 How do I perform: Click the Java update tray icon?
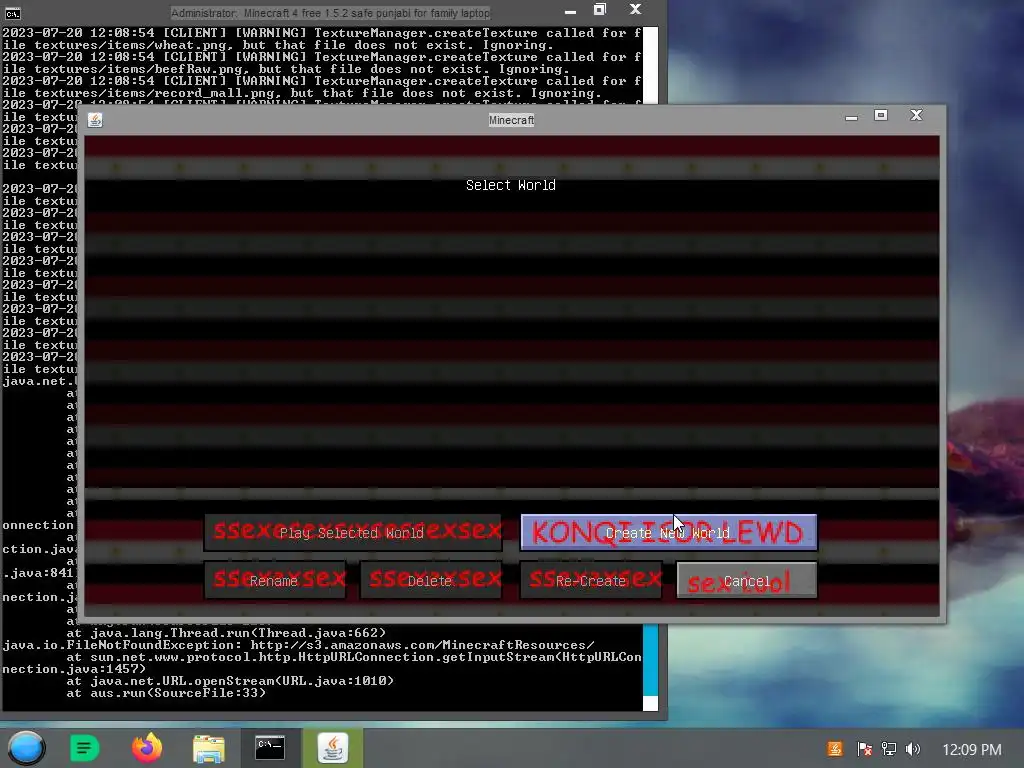[x=835, y=749]
